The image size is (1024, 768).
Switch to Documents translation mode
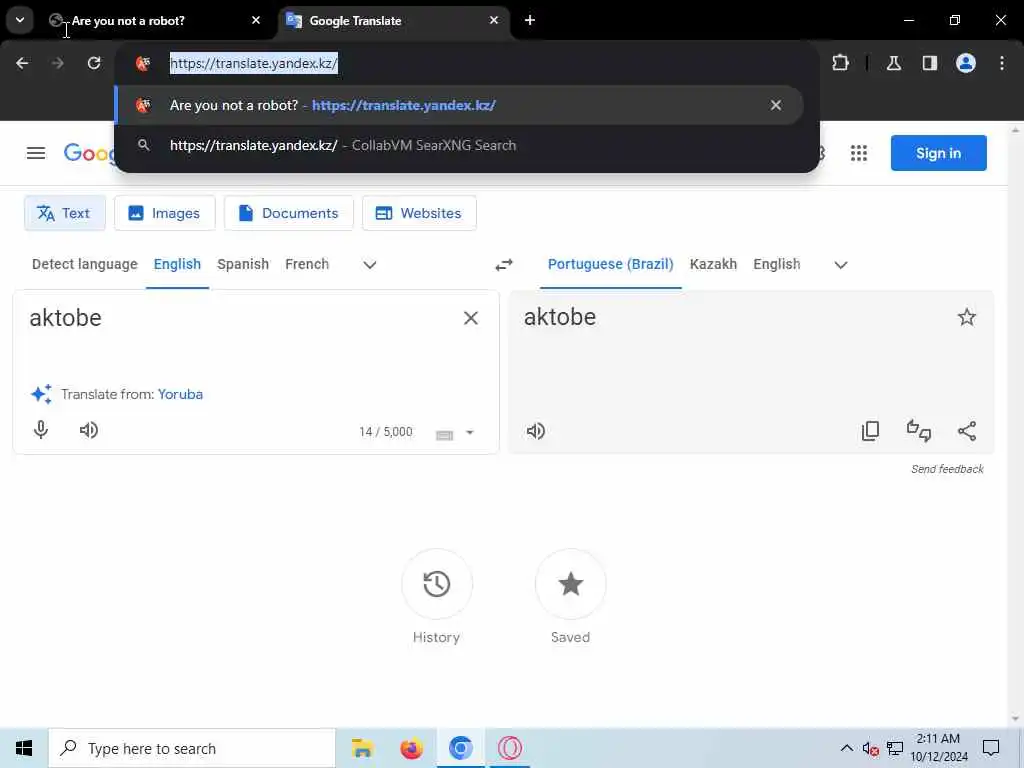tap(289, 213)
